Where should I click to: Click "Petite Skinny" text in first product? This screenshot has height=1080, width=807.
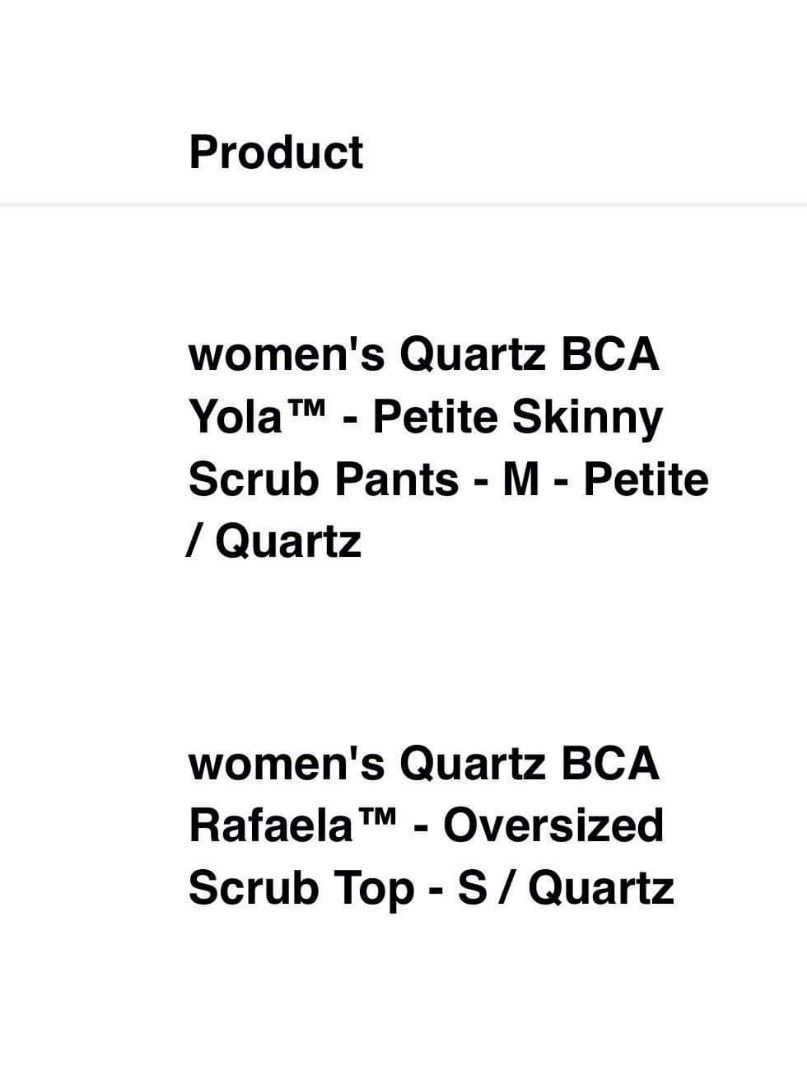pyautogui.click(x=517, y=418)
